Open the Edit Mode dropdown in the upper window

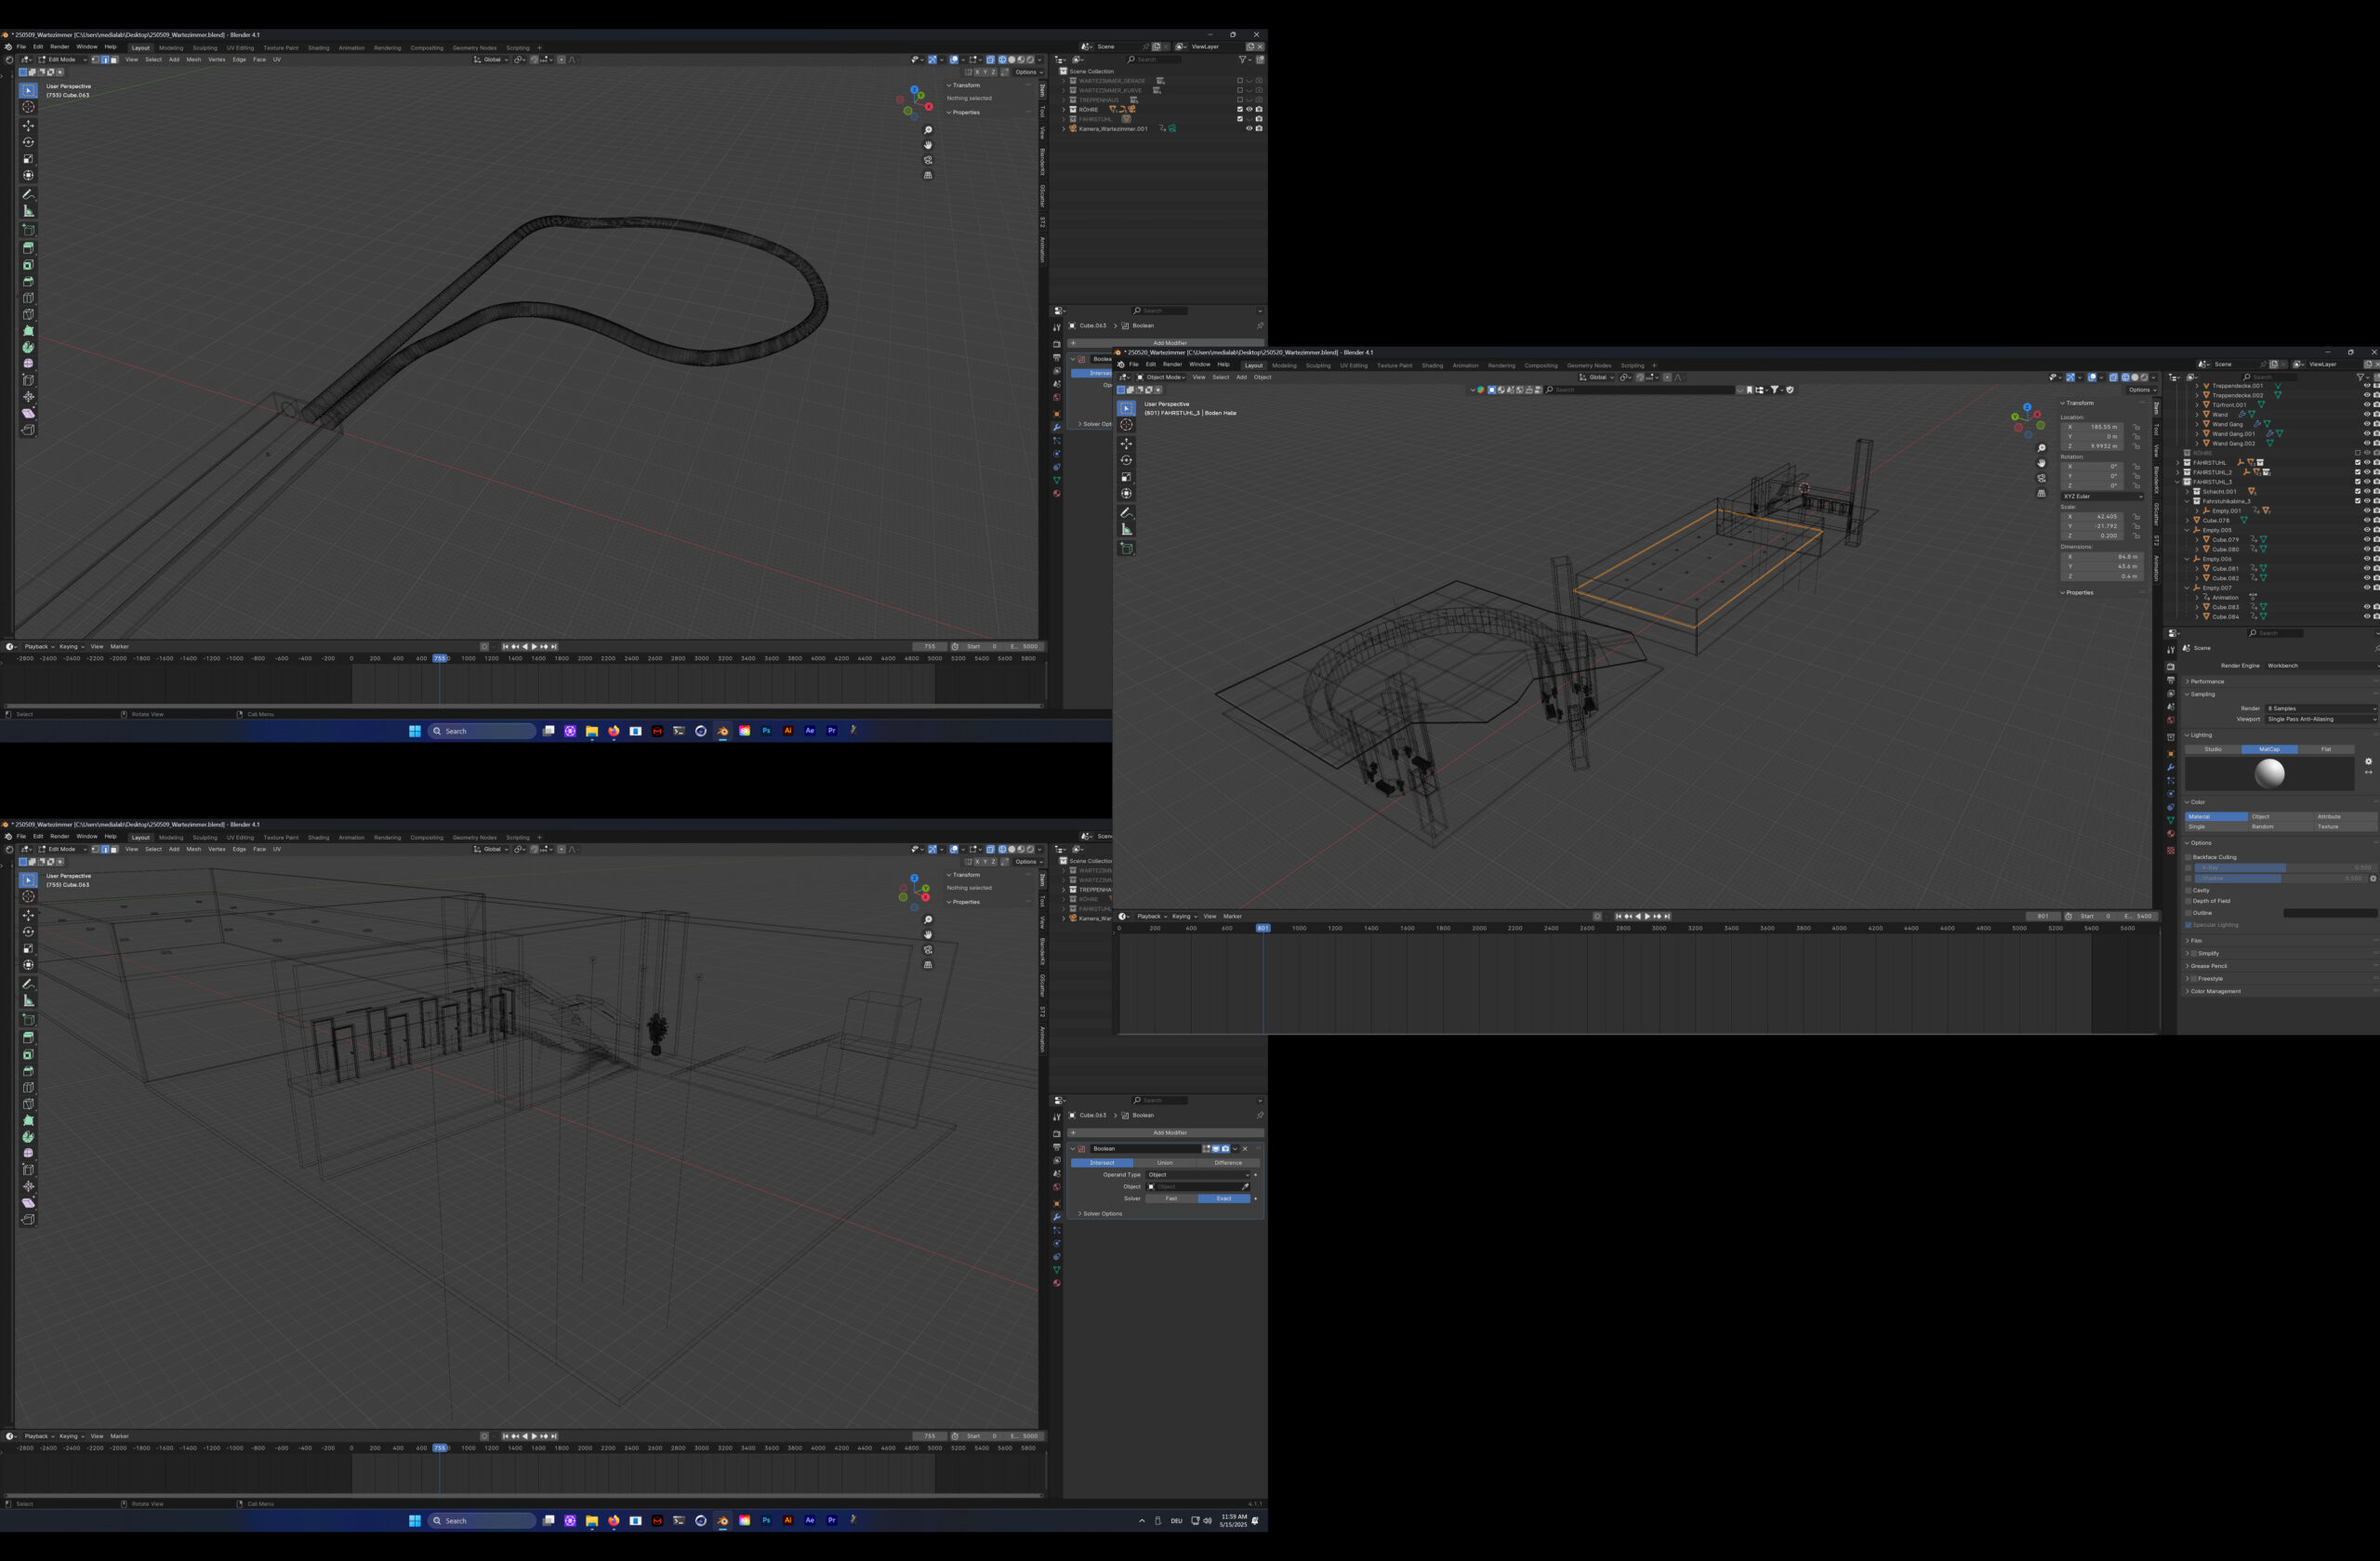(62, 60)
